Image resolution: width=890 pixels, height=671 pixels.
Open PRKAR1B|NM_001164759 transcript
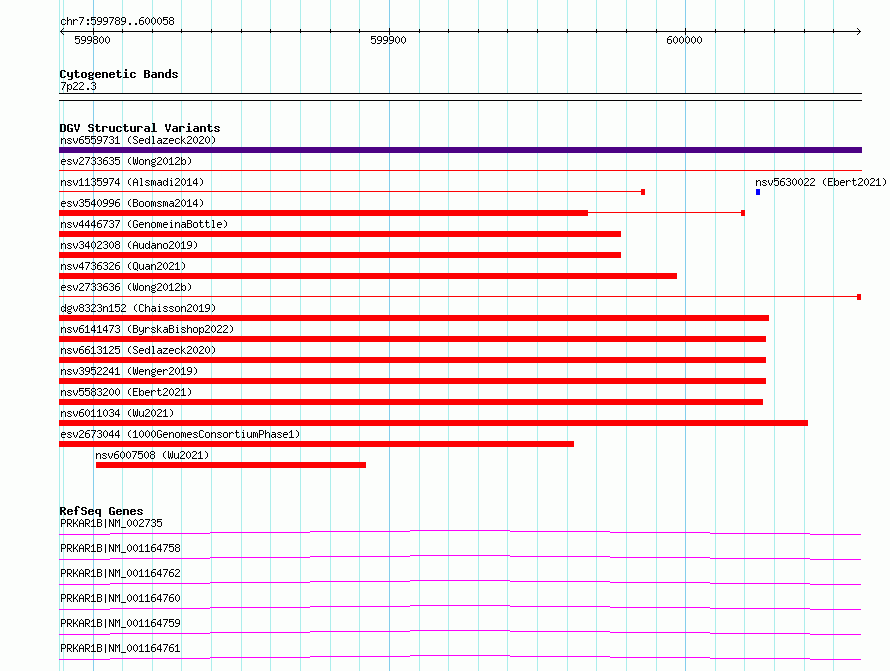[x=120, y=623]
